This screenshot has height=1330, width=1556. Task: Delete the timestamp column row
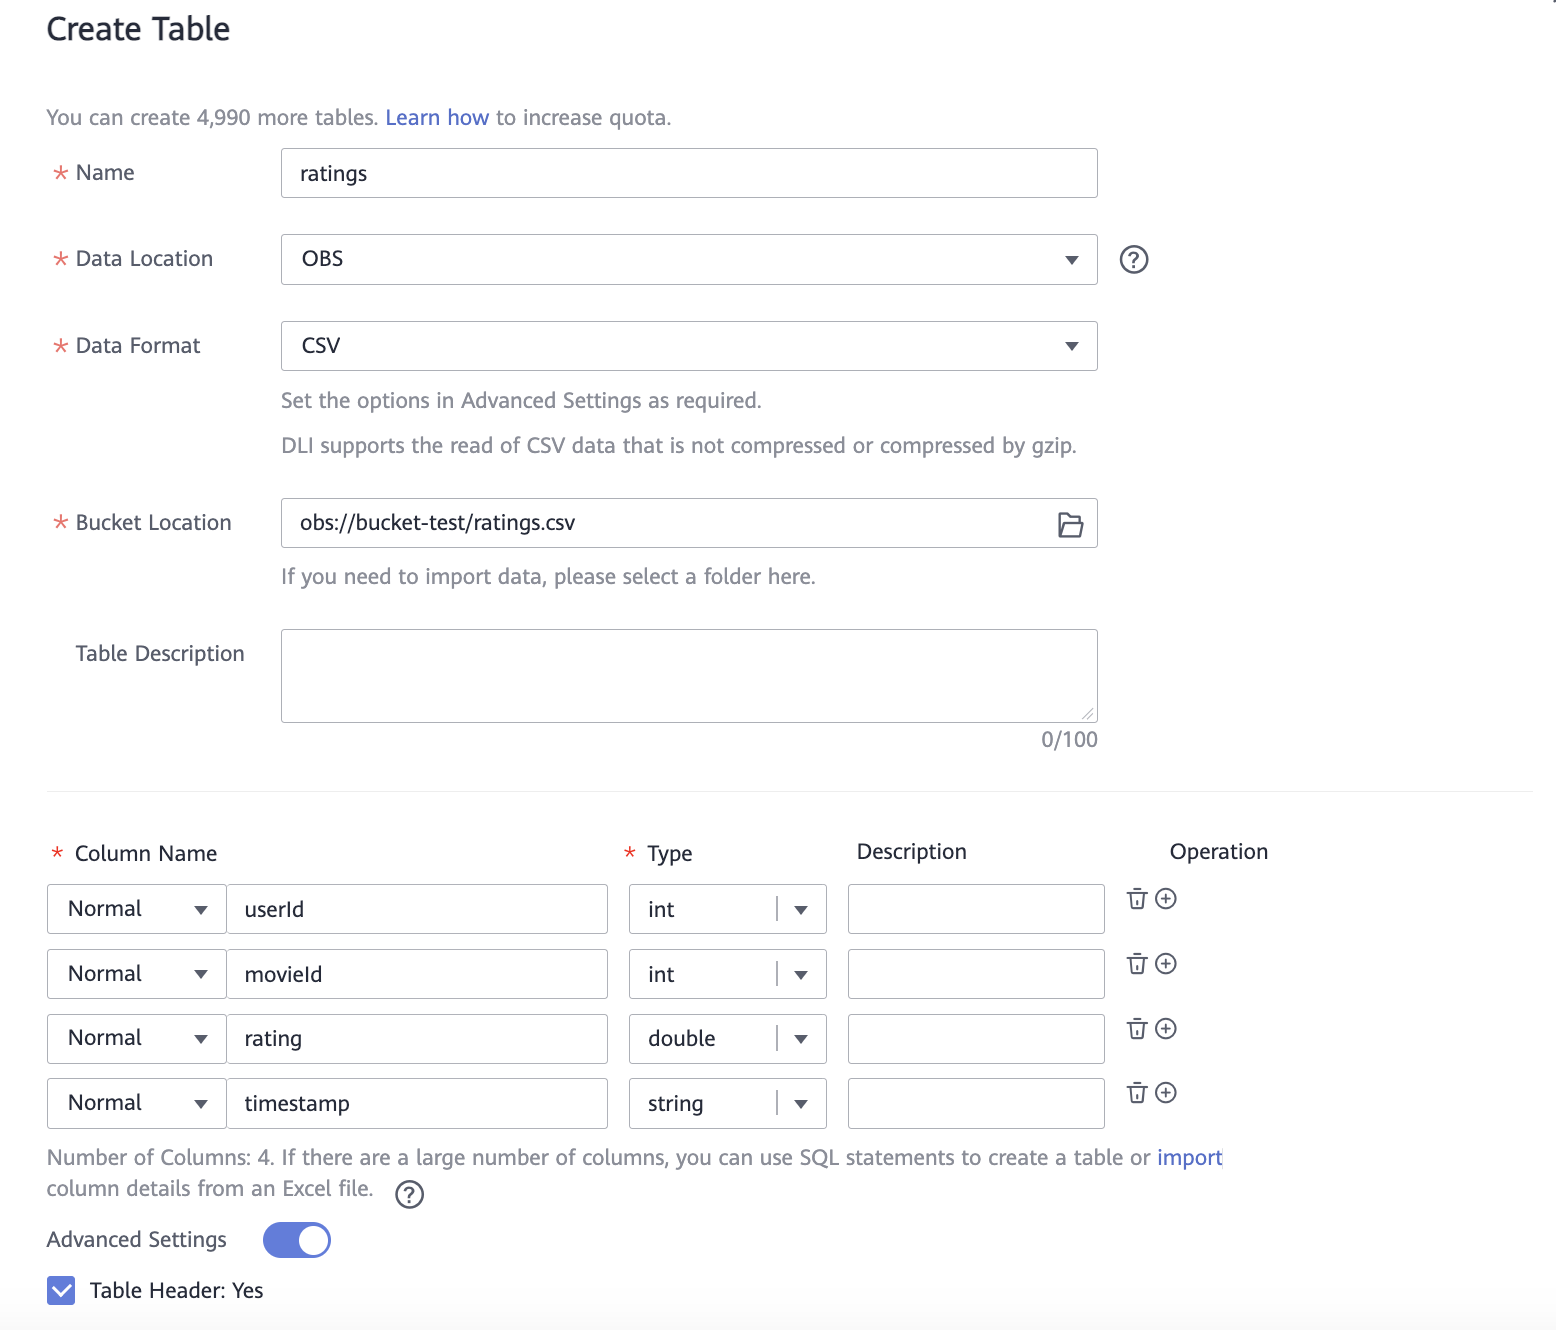pyautogui.click(x=1136, y=1093)
